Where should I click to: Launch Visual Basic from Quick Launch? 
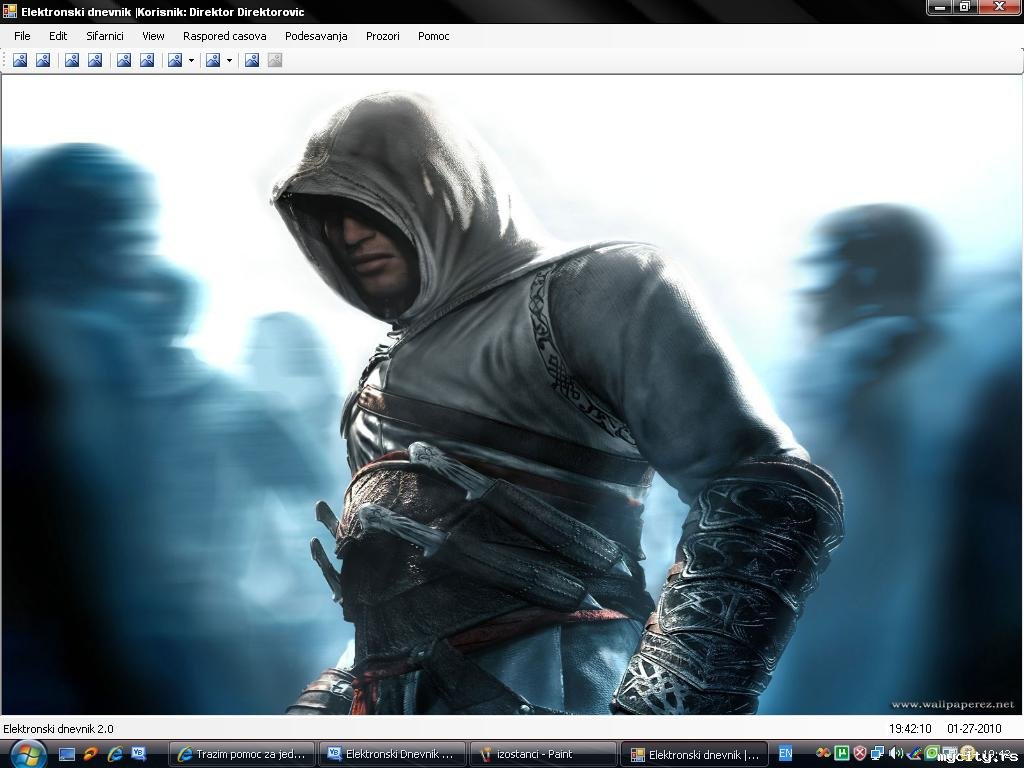pos(139,754)
